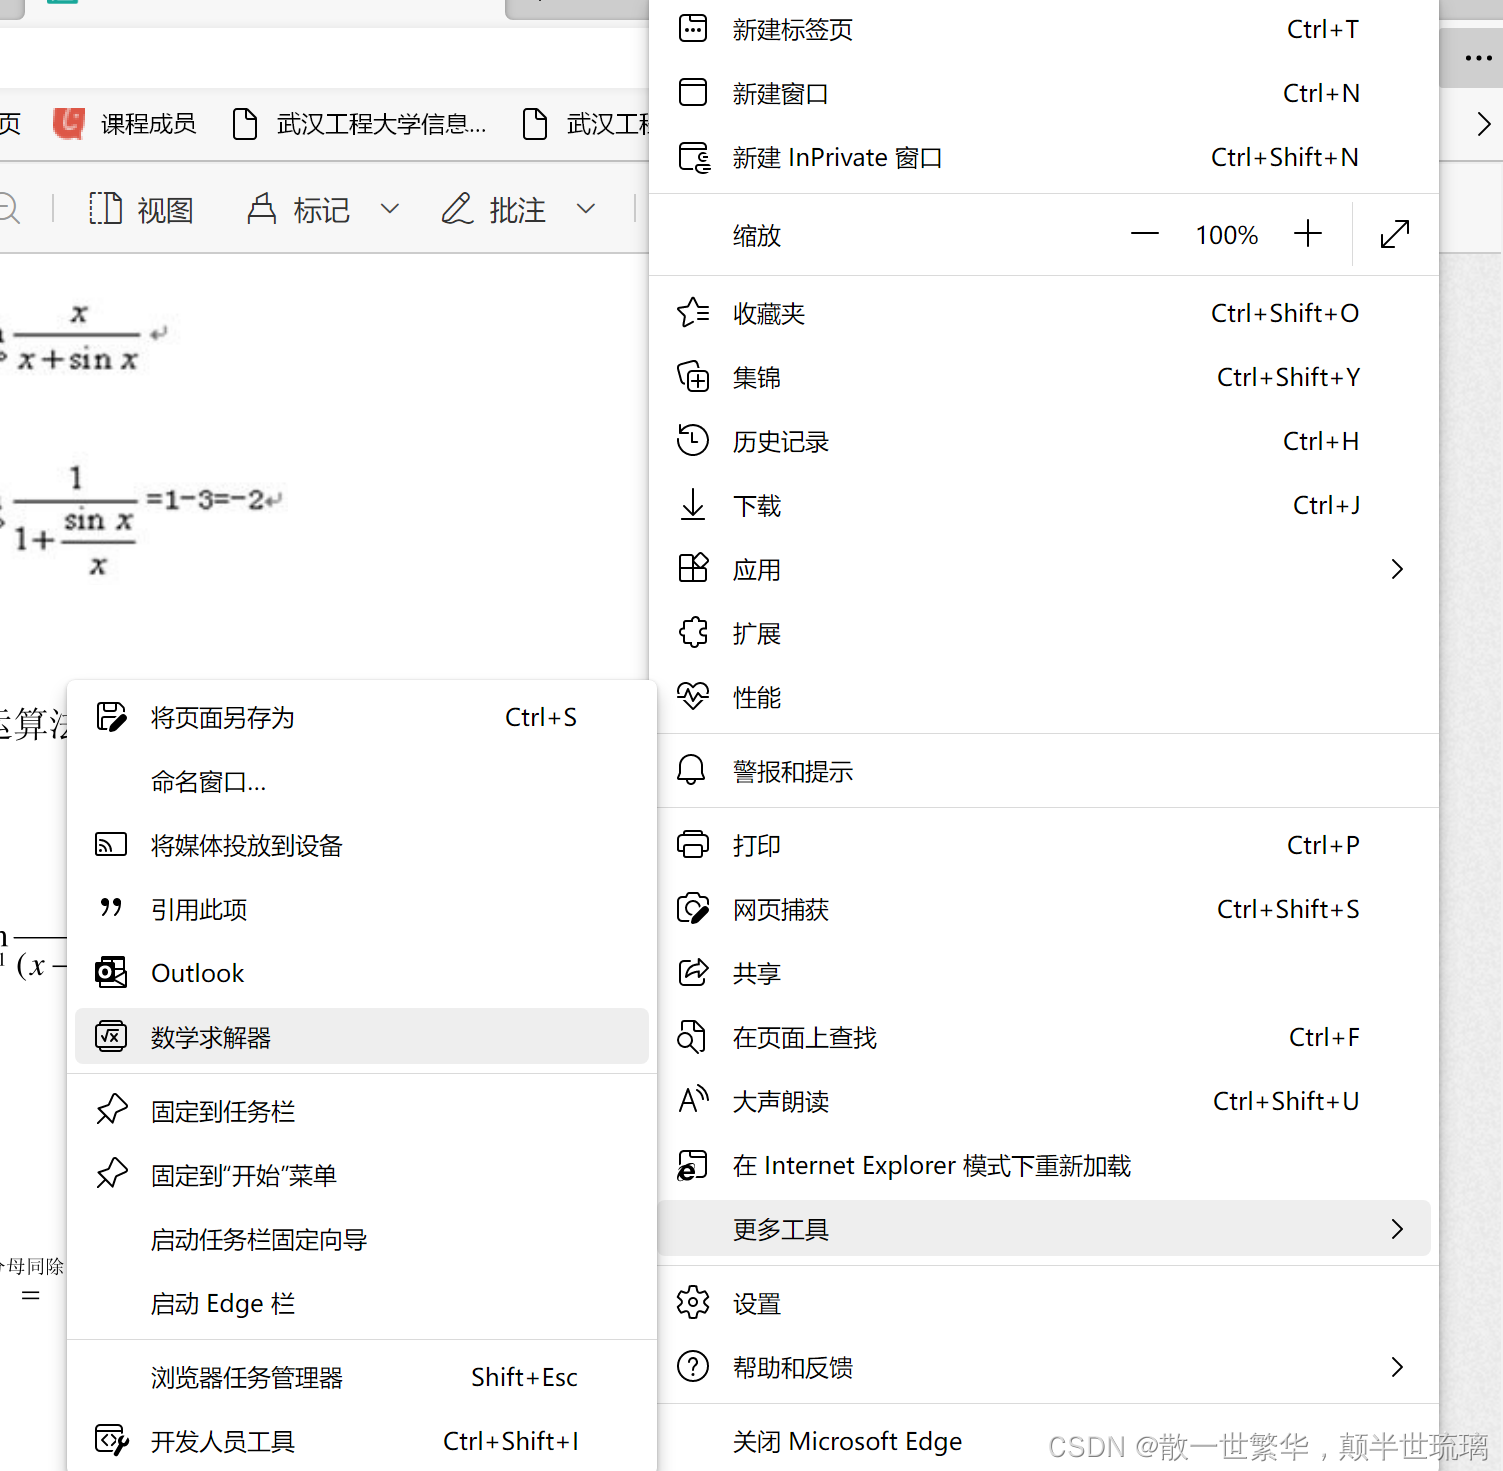Open the 课程成员 bookmark
1503x1471 pixels.
coord(125,124)
